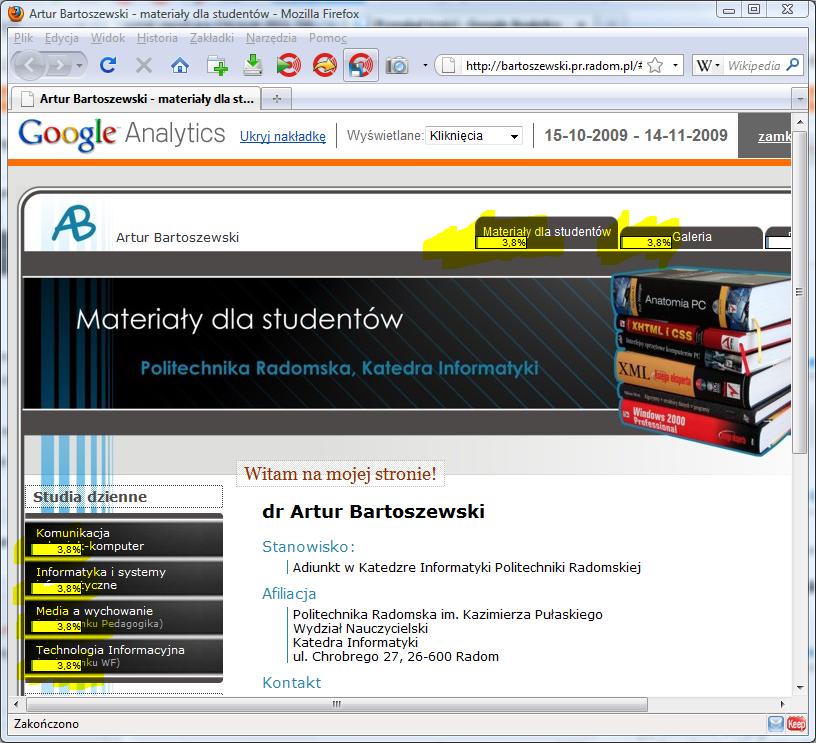
Task: Click the Wikipedia search field
Action: 754,66
